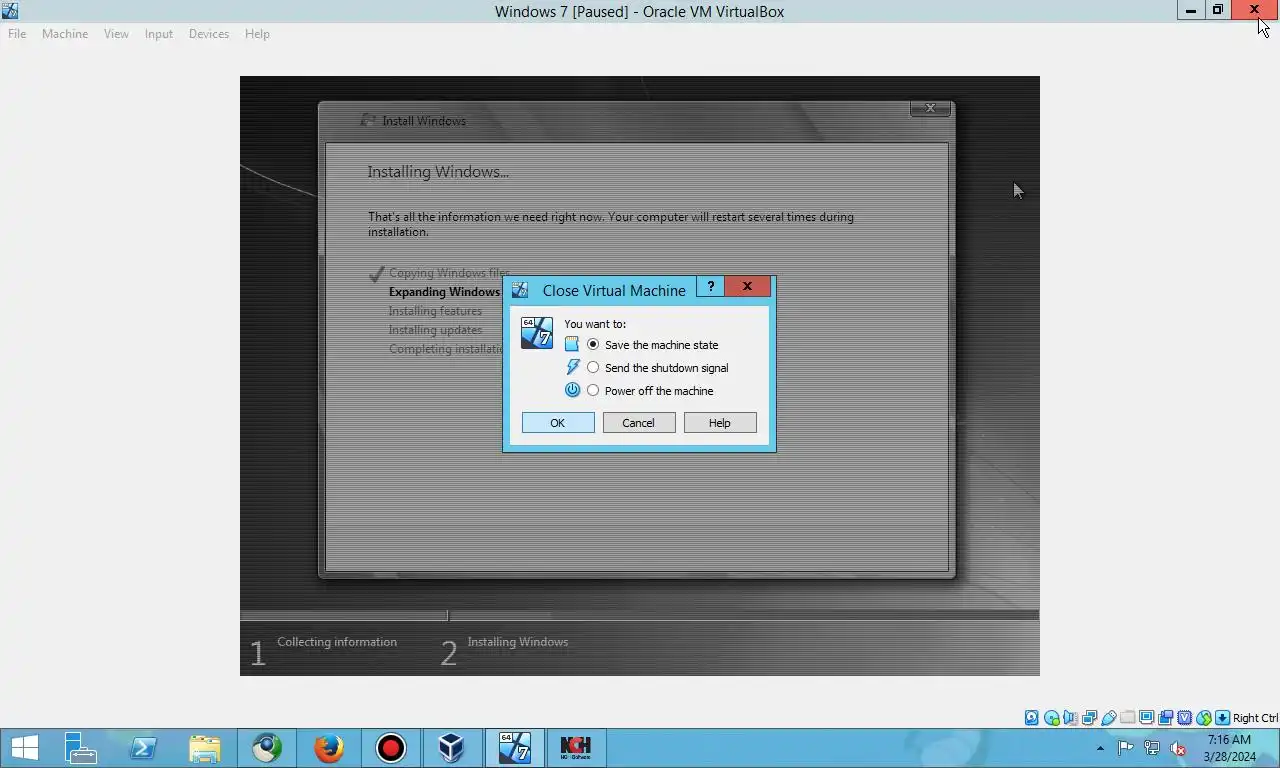Open VirtualBox Manager taskbar icon
Viewport: 1280px width, 768px height.
(452, 748)
